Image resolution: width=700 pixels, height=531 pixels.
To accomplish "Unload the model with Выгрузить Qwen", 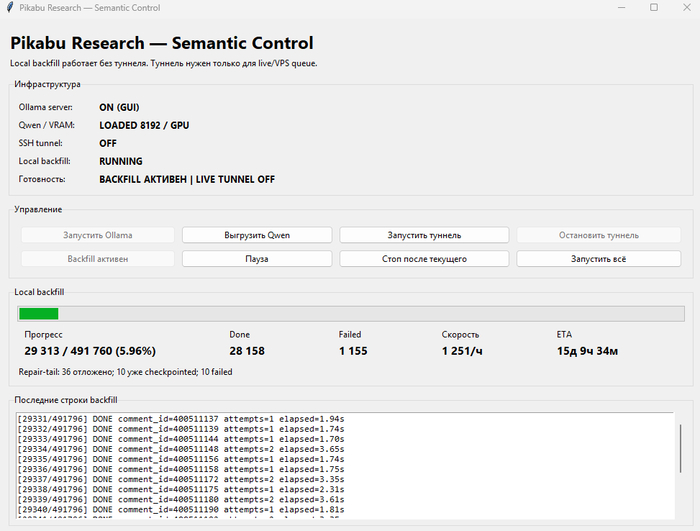I will tap(257, 235).
